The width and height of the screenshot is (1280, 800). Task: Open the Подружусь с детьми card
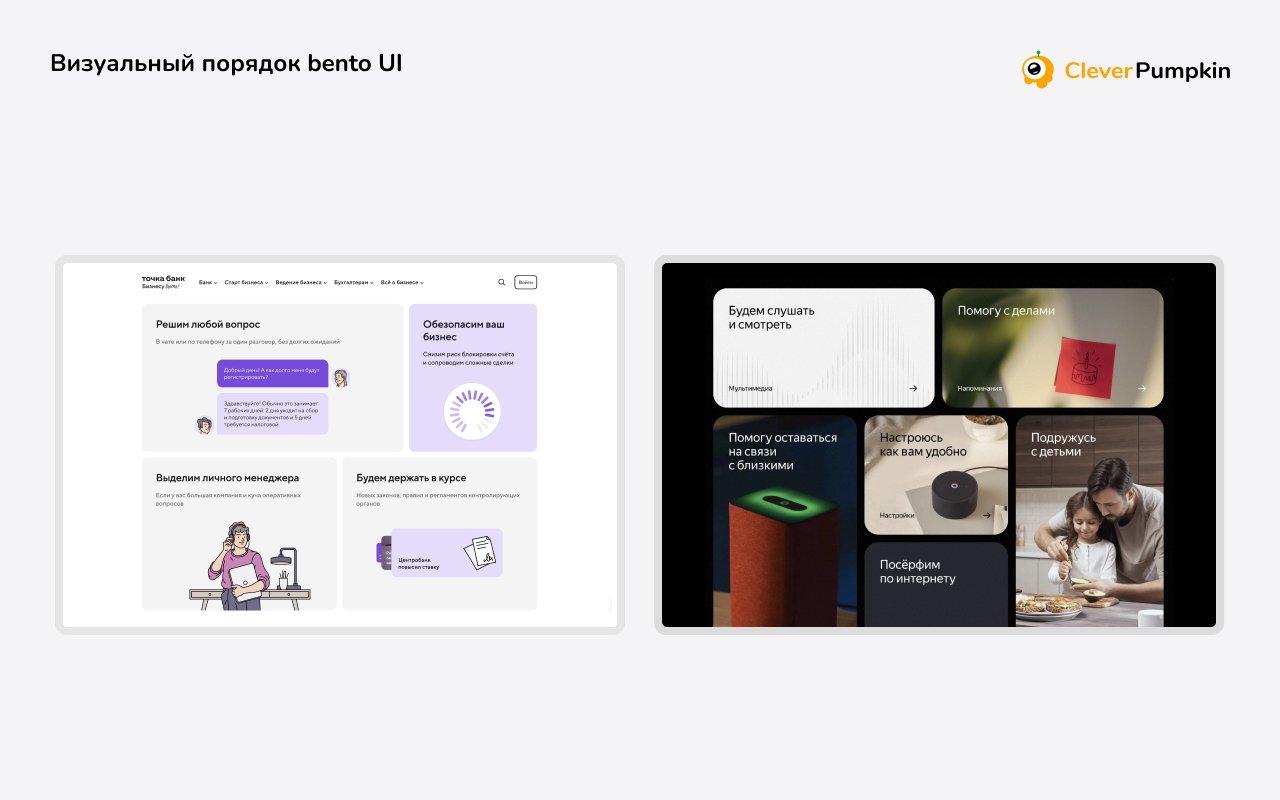(1090, 521)
